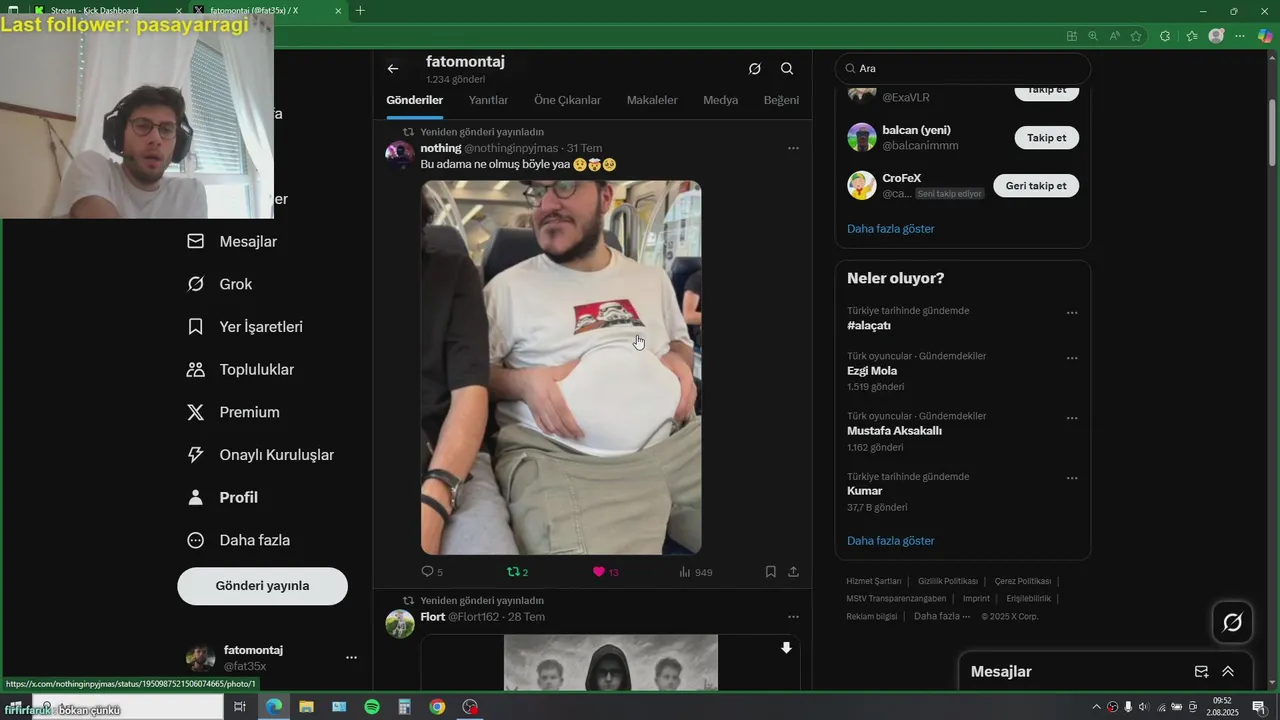
Task: Open browser settings three-dot menu
Action: (x=1241, y=36)
